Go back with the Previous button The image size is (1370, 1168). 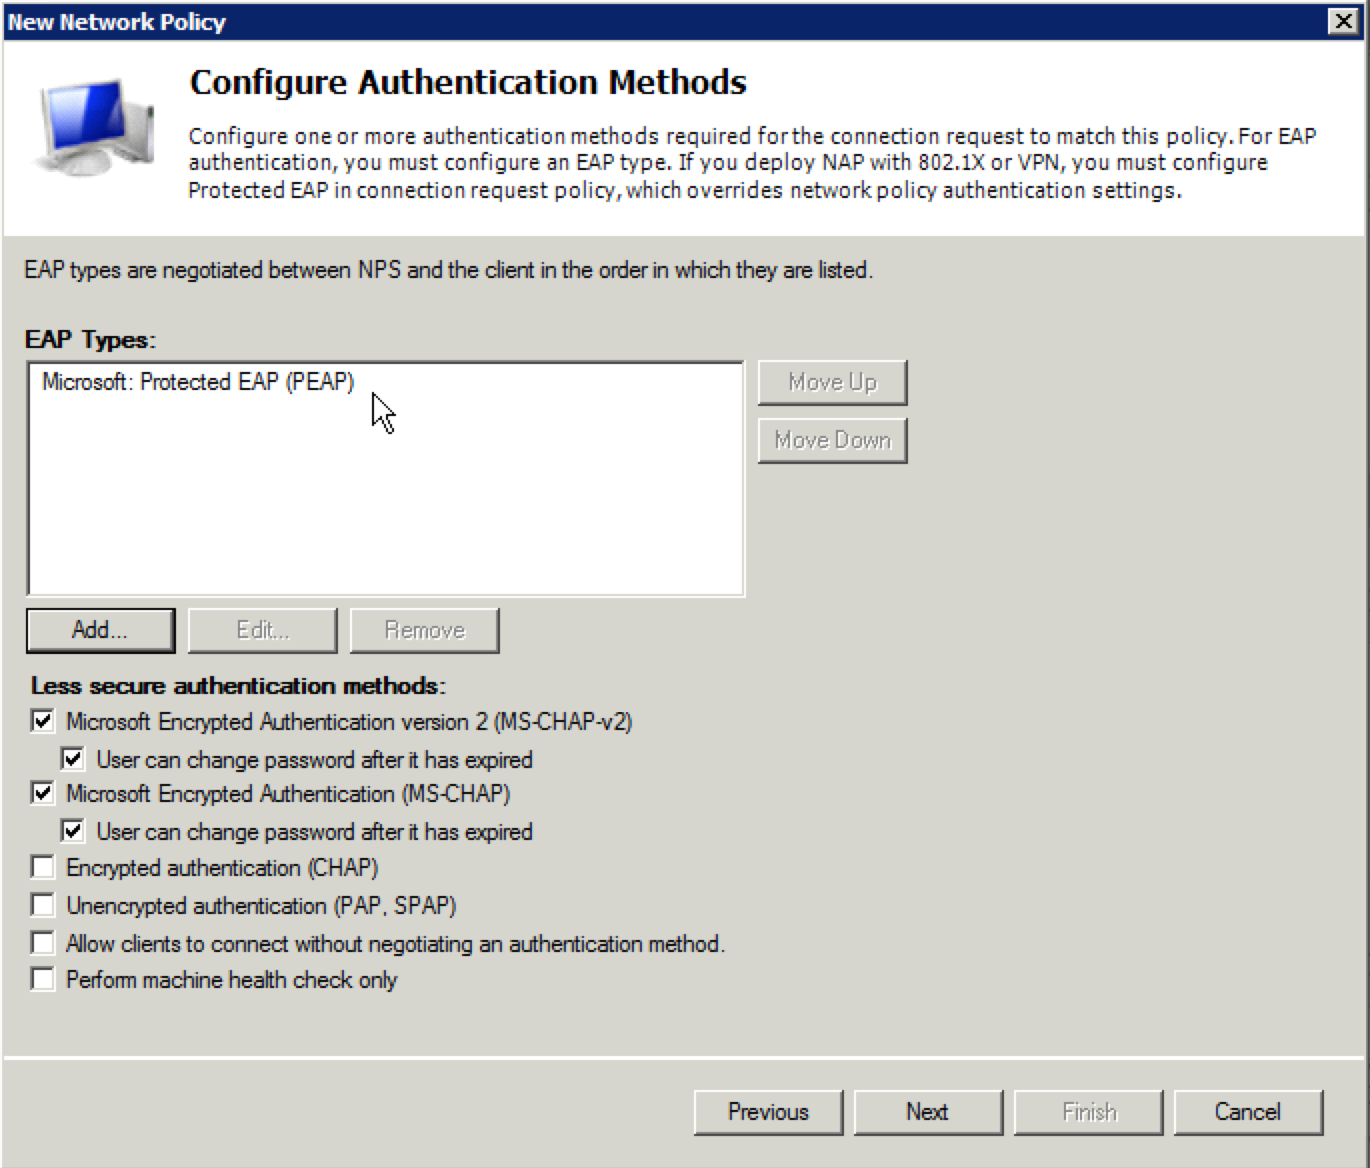tap(768, 1112)
